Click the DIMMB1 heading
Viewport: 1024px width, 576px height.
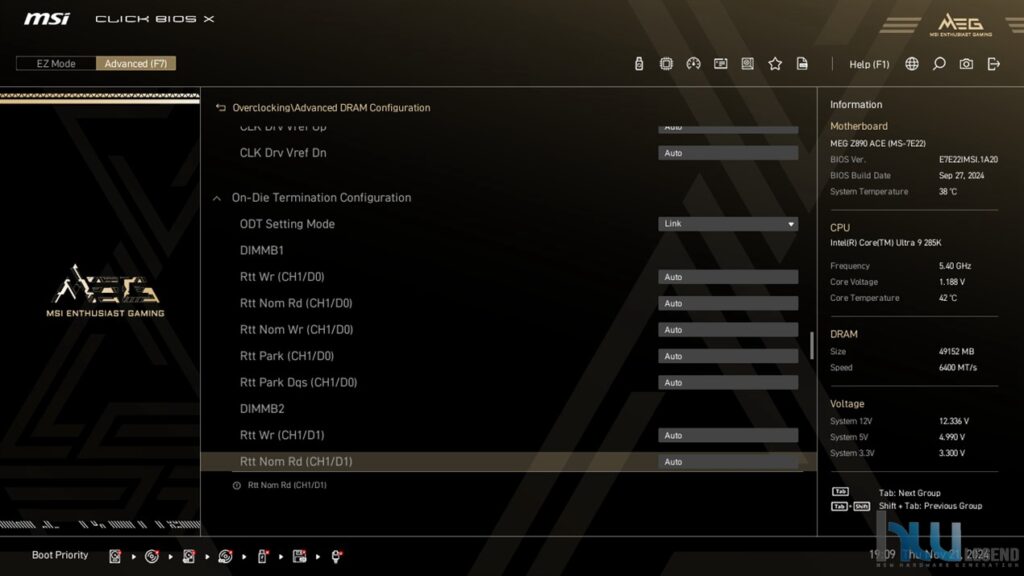[261, 250]
